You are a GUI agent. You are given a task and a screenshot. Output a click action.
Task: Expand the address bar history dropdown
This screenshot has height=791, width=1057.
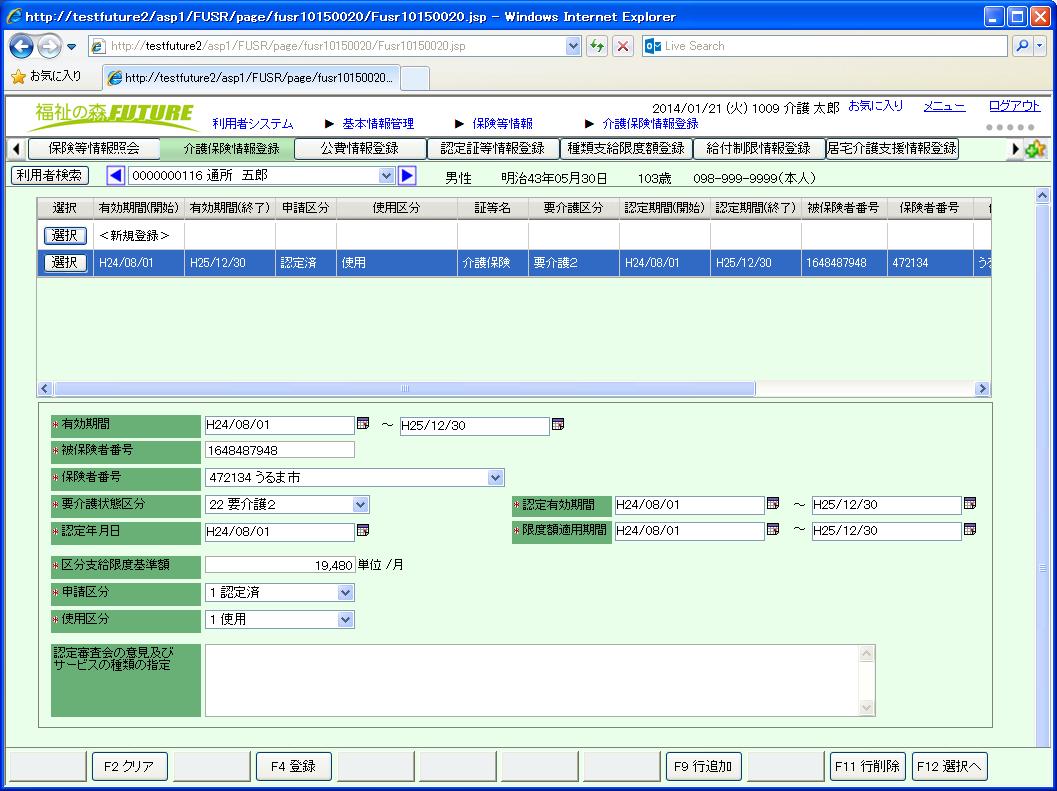pos(573,46)
